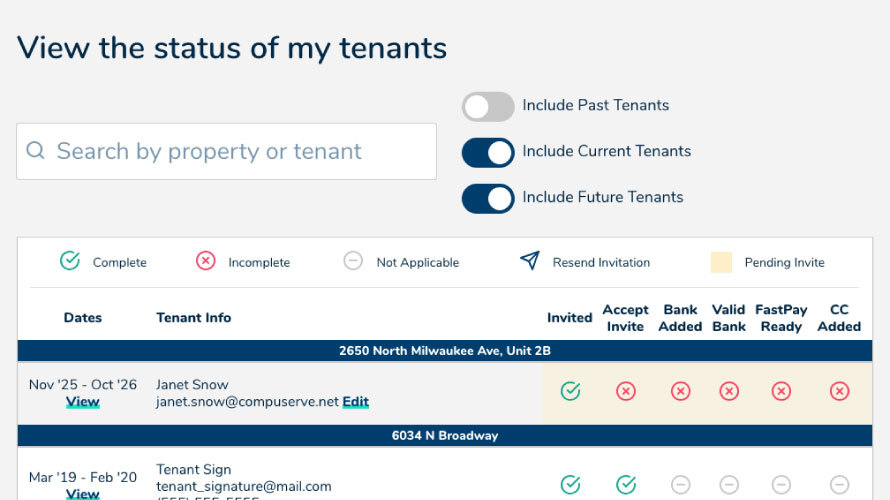Click Janet Snow's red FastPay Ready icon
890x500 pixels.
coord(781,391)
